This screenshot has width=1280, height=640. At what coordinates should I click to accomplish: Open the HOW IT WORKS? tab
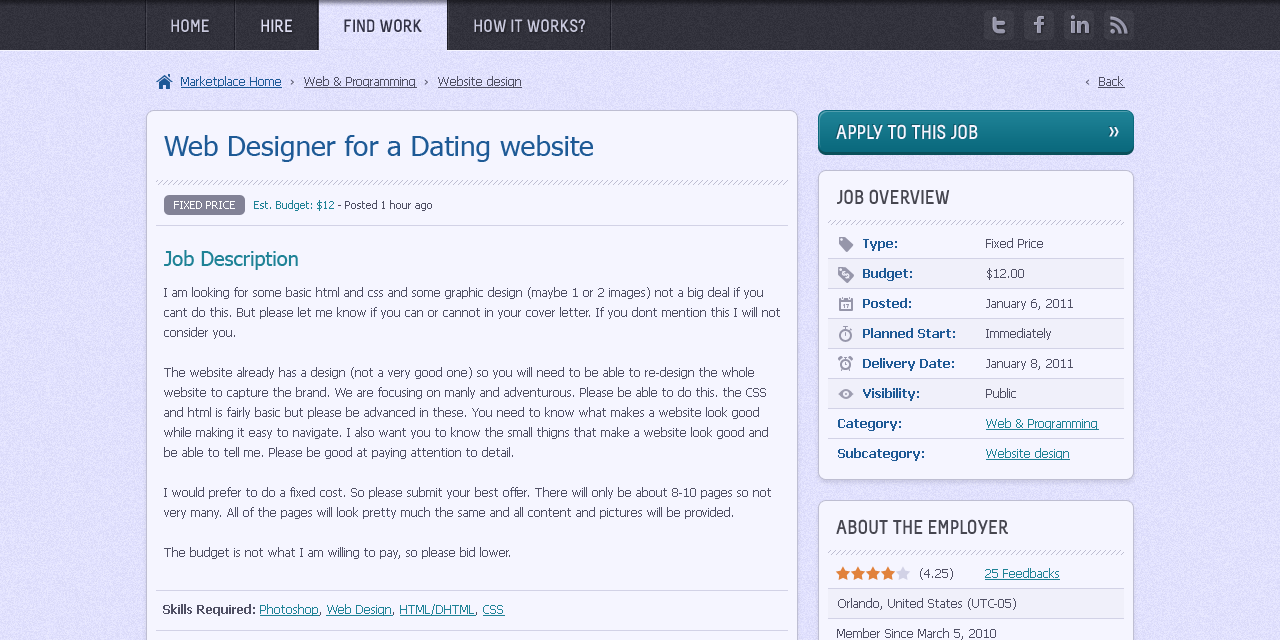click(x=529, y=25)
